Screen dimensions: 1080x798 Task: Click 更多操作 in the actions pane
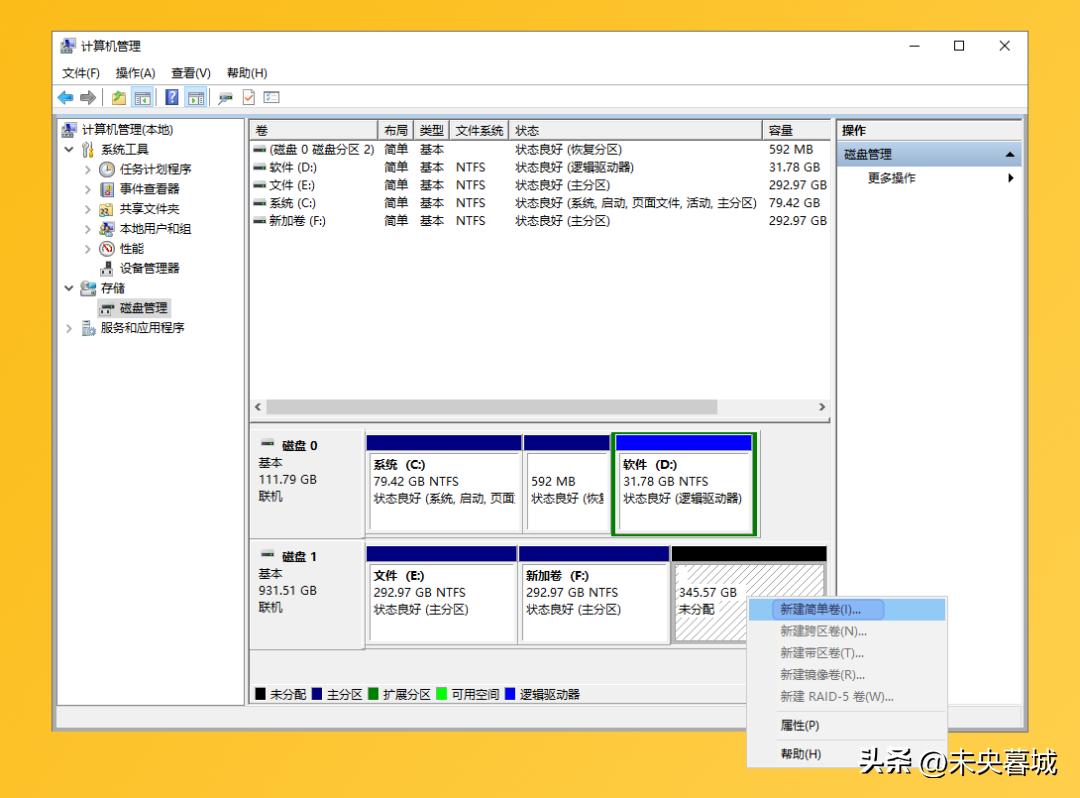891,178
